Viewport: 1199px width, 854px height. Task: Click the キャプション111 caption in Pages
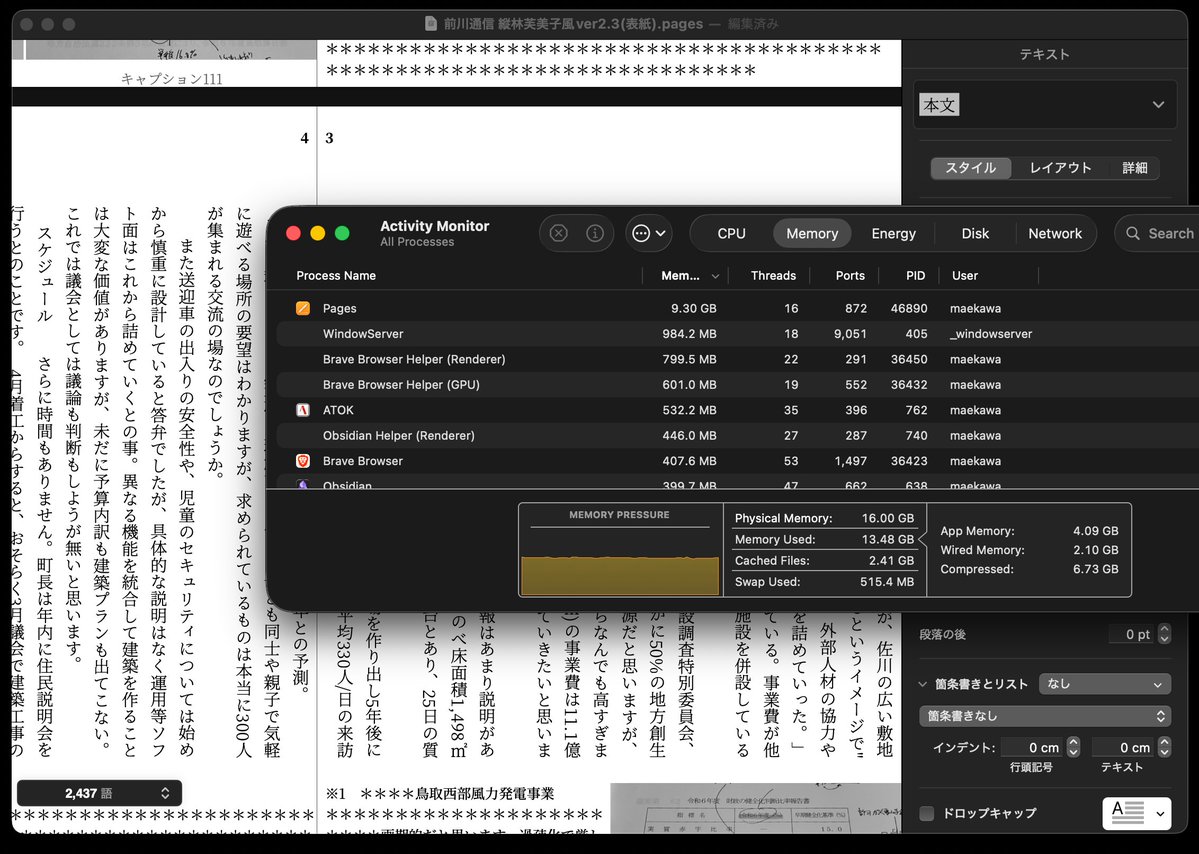click(171, 79)
